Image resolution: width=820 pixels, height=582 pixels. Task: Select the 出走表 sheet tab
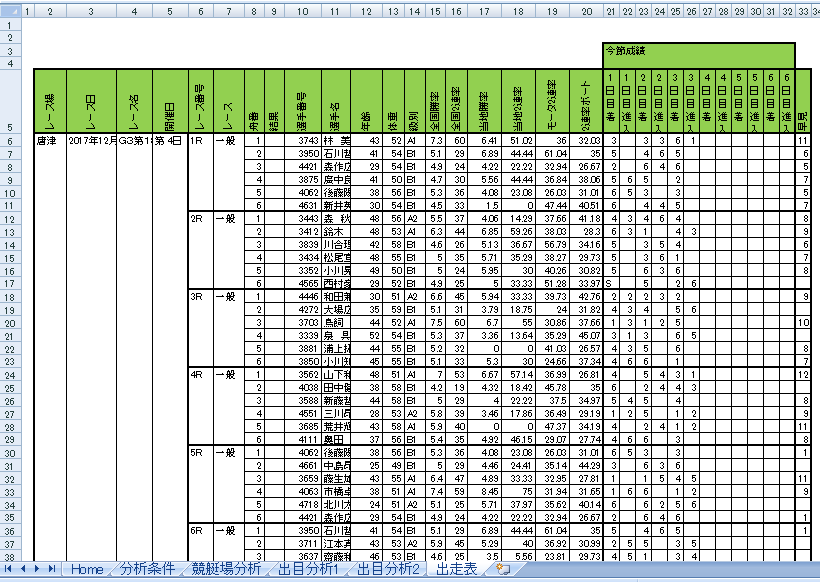tap(456, 569)
